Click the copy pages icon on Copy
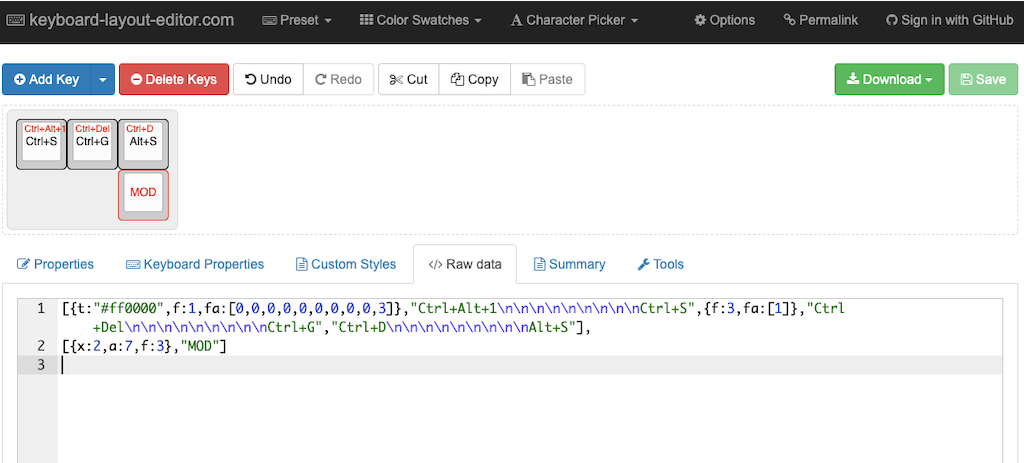1024x463 pixels. (457, 80)
